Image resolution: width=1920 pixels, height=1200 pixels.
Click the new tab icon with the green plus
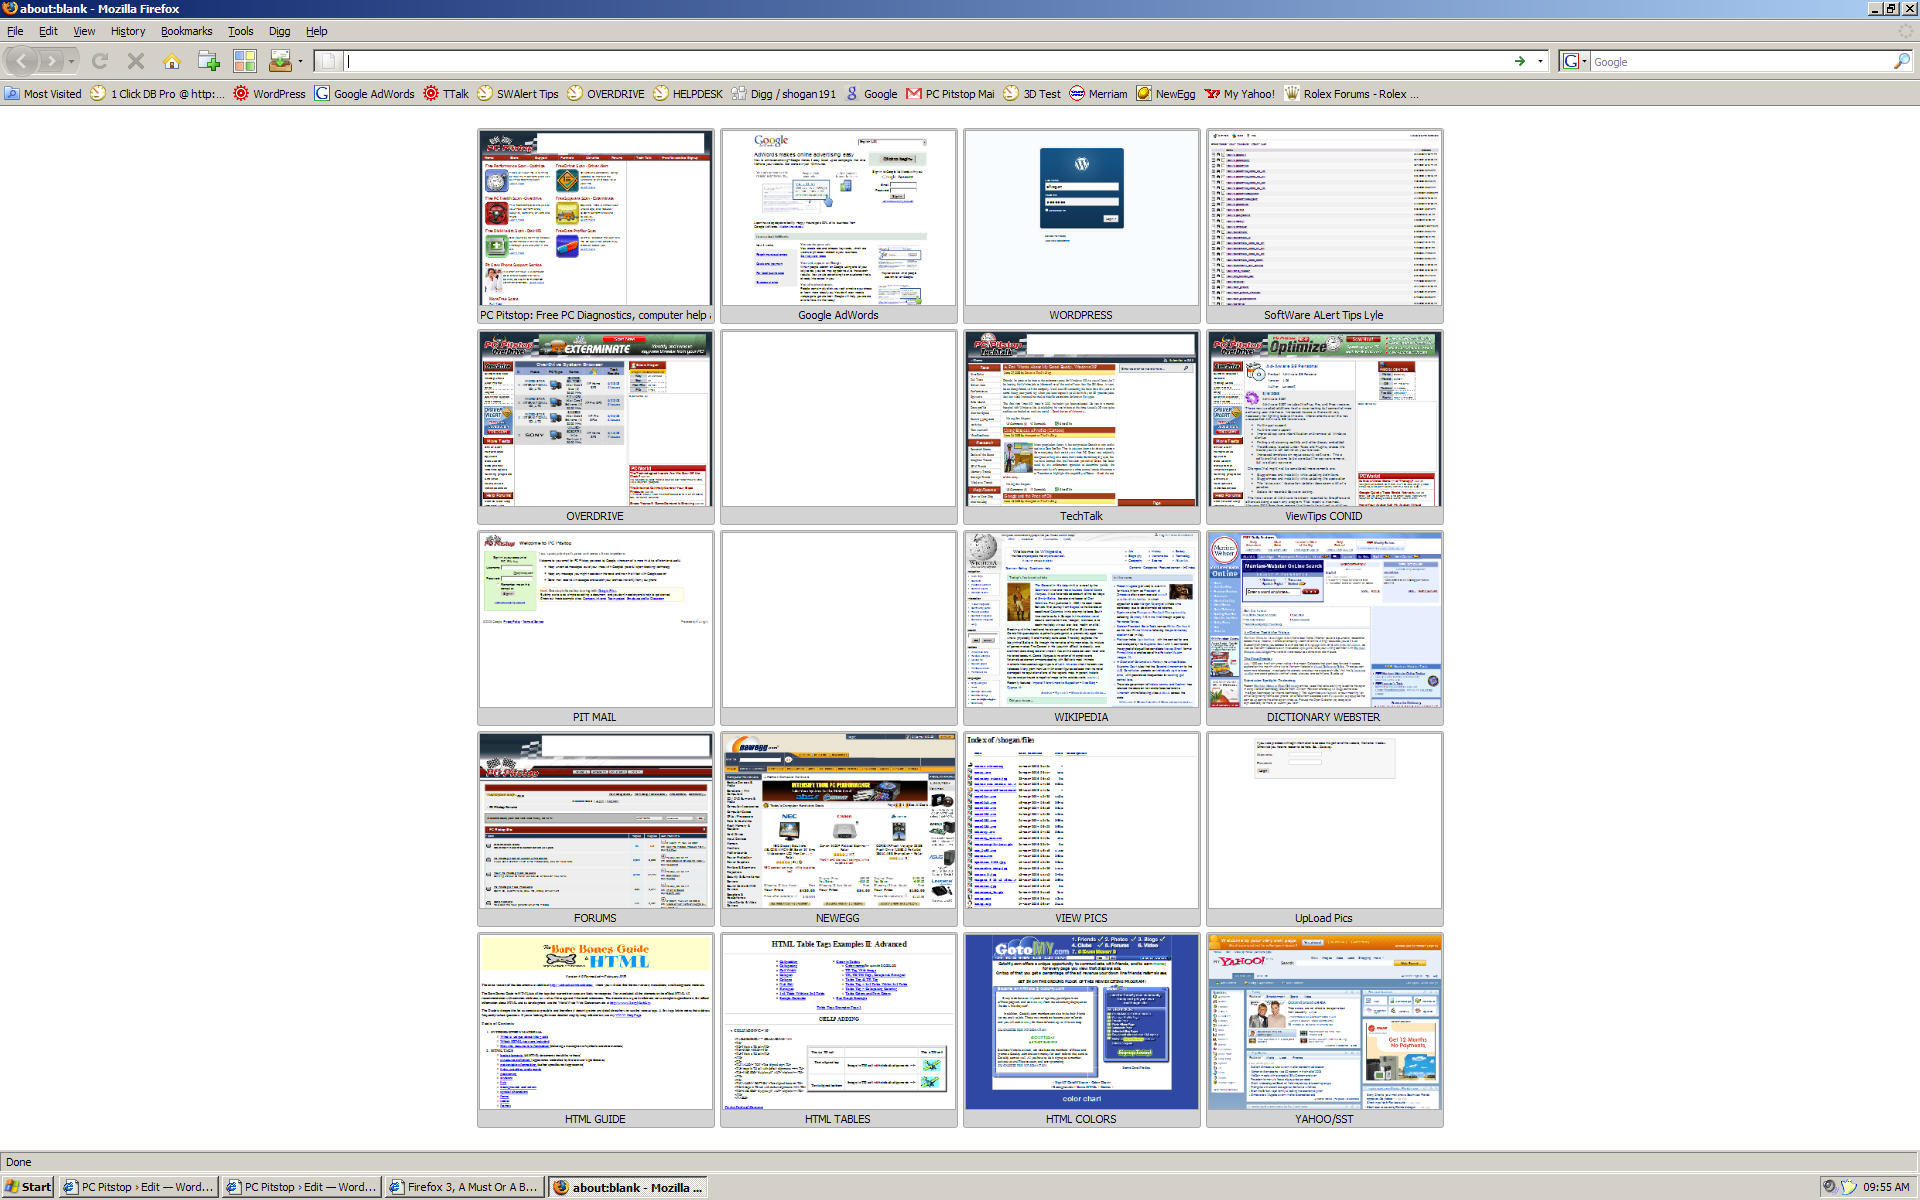pos(208,62)
